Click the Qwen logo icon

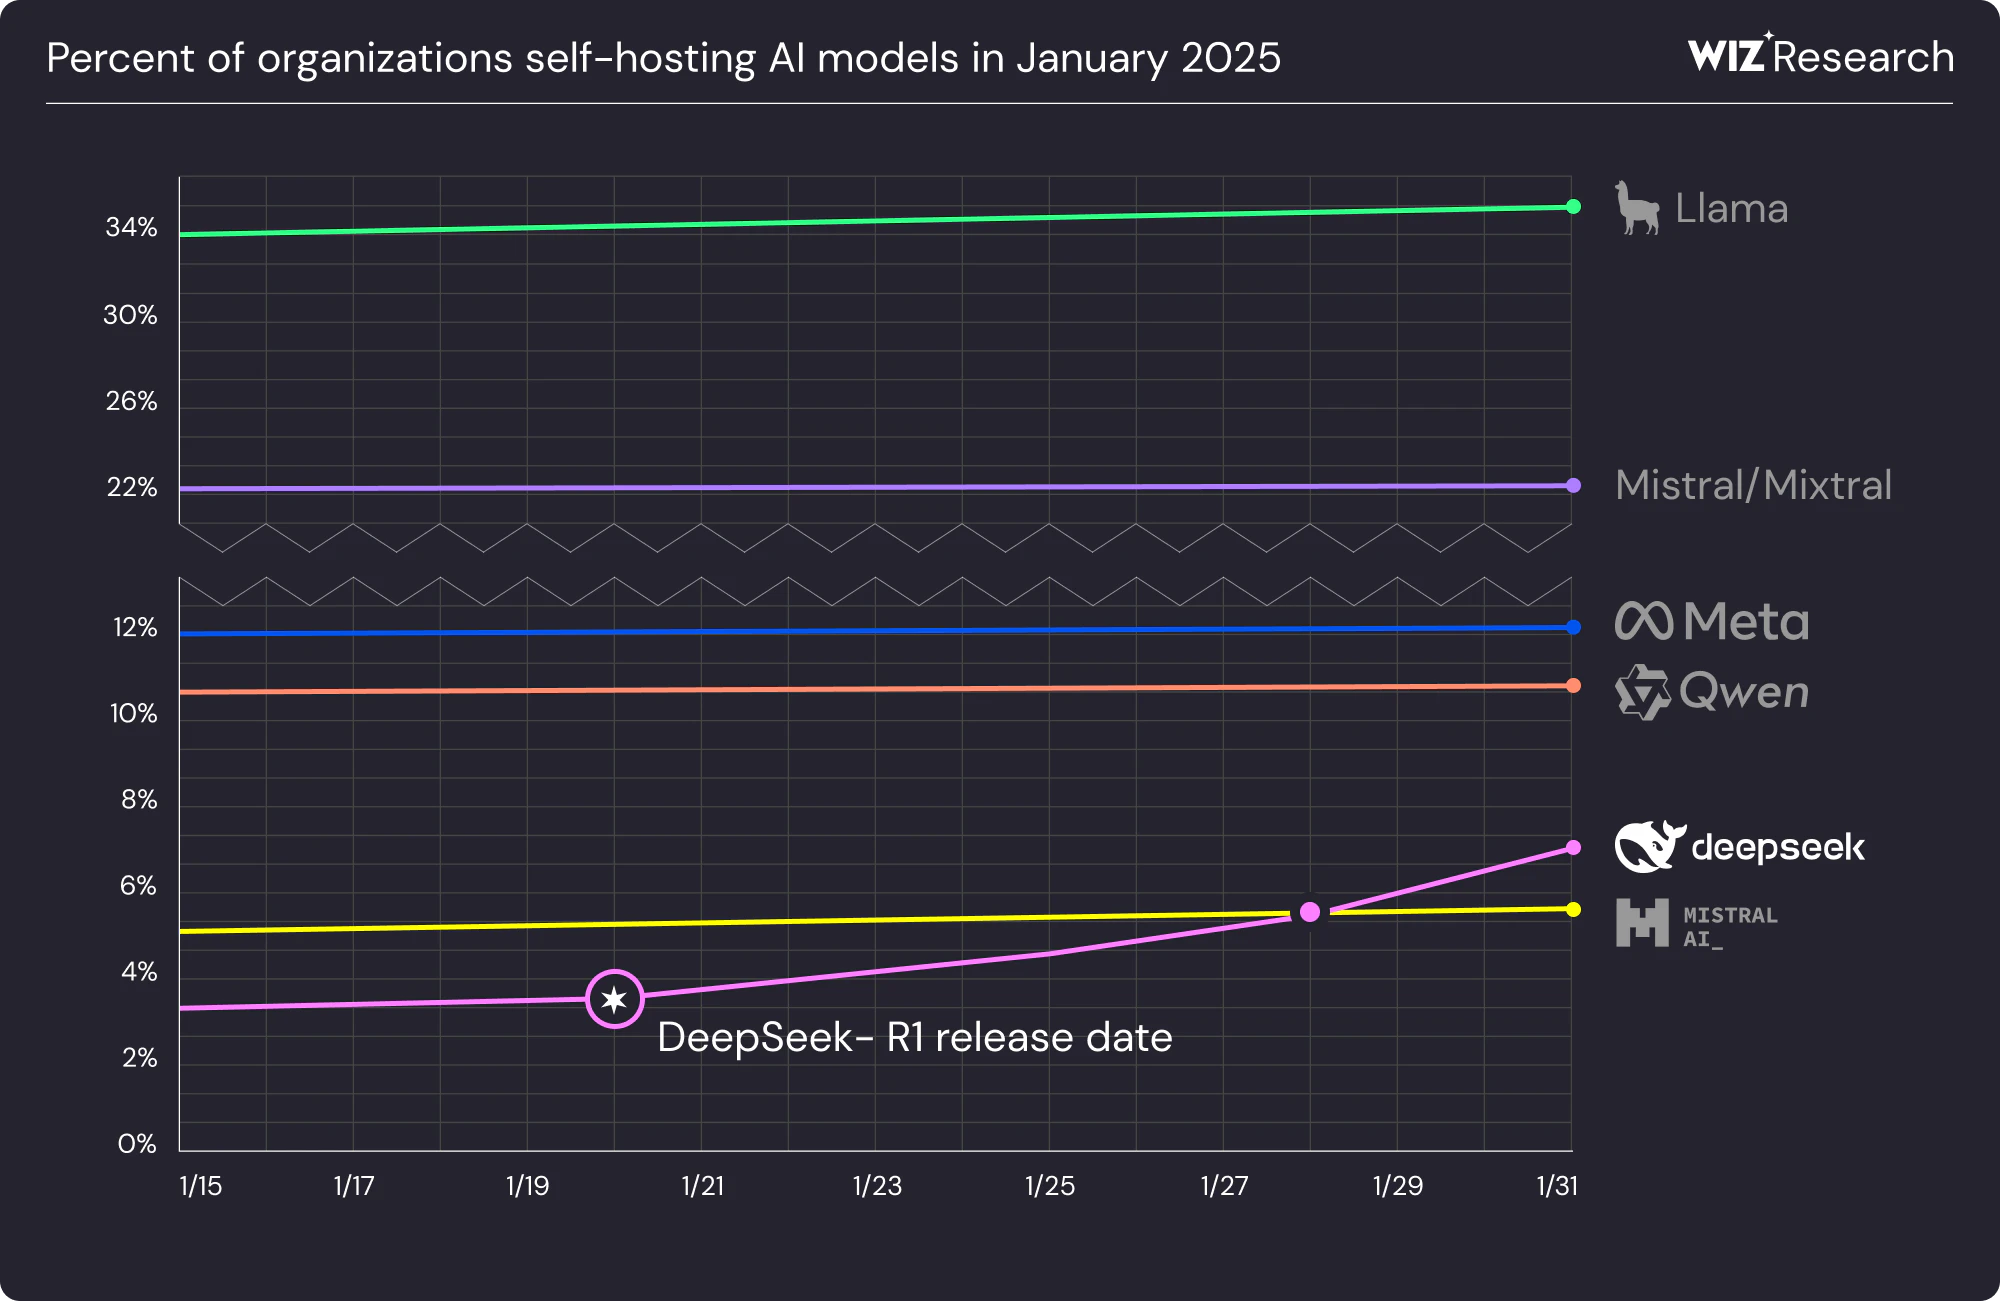tap(1642, 692)
